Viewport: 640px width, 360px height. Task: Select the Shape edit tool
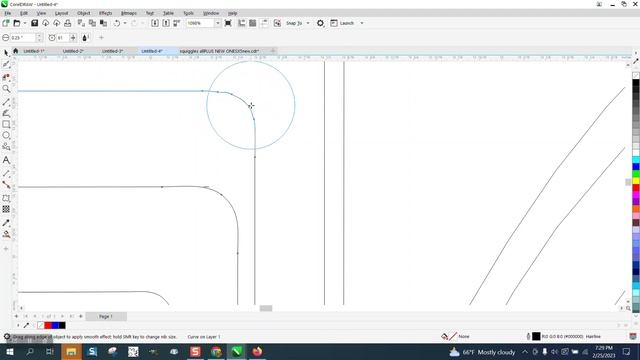tap(6, 64)
